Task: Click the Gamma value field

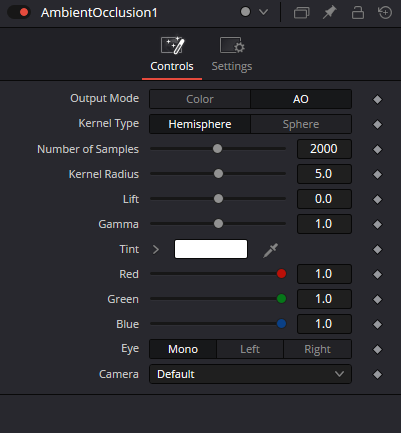Action: [324, 224]
